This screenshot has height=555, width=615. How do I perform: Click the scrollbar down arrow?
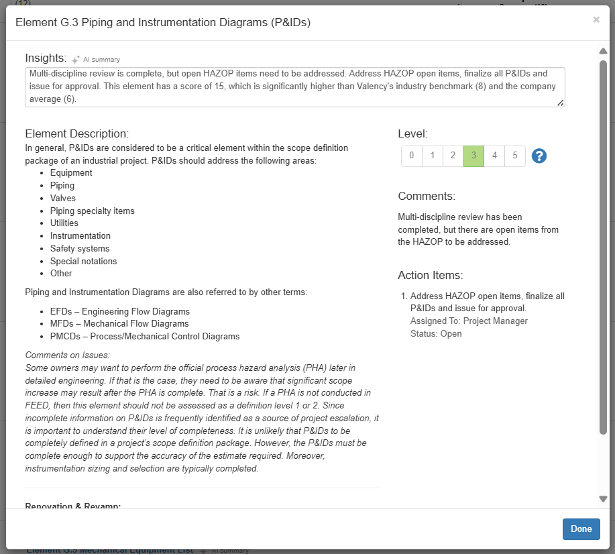[603, 499]
